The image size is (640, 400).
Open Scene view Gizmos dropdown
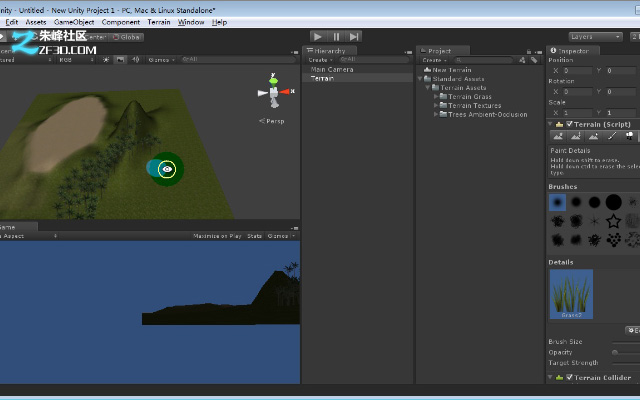tap(162, 60)
